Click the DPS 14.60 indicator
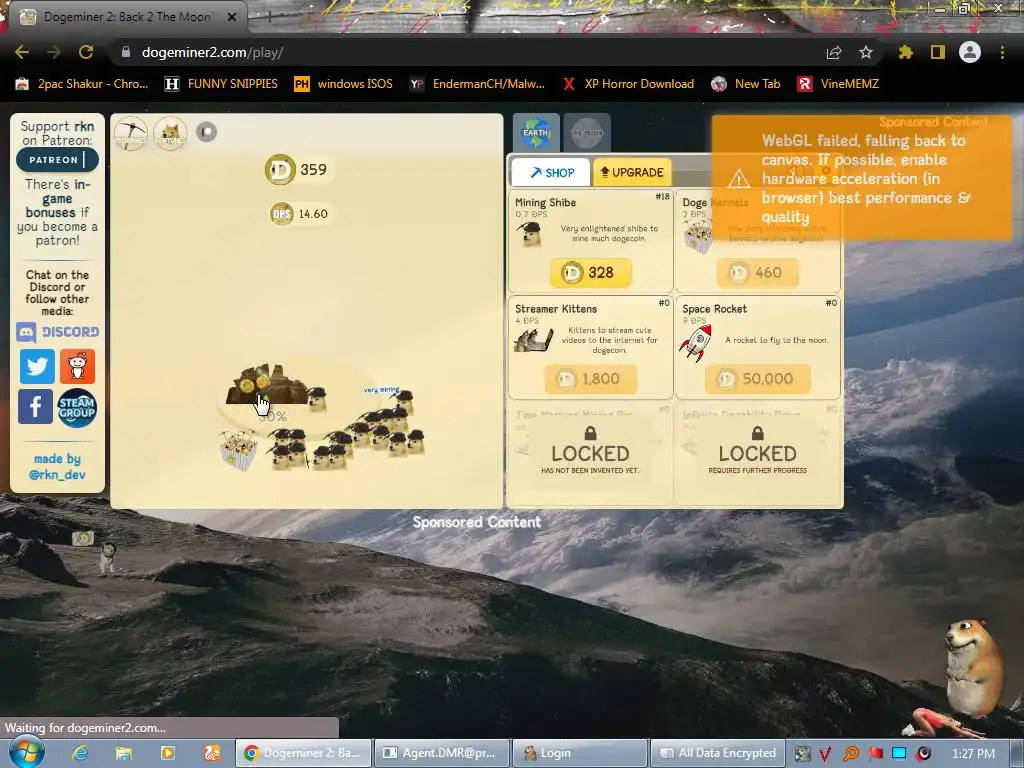The image size is (1024, 768). coord(300,214)
